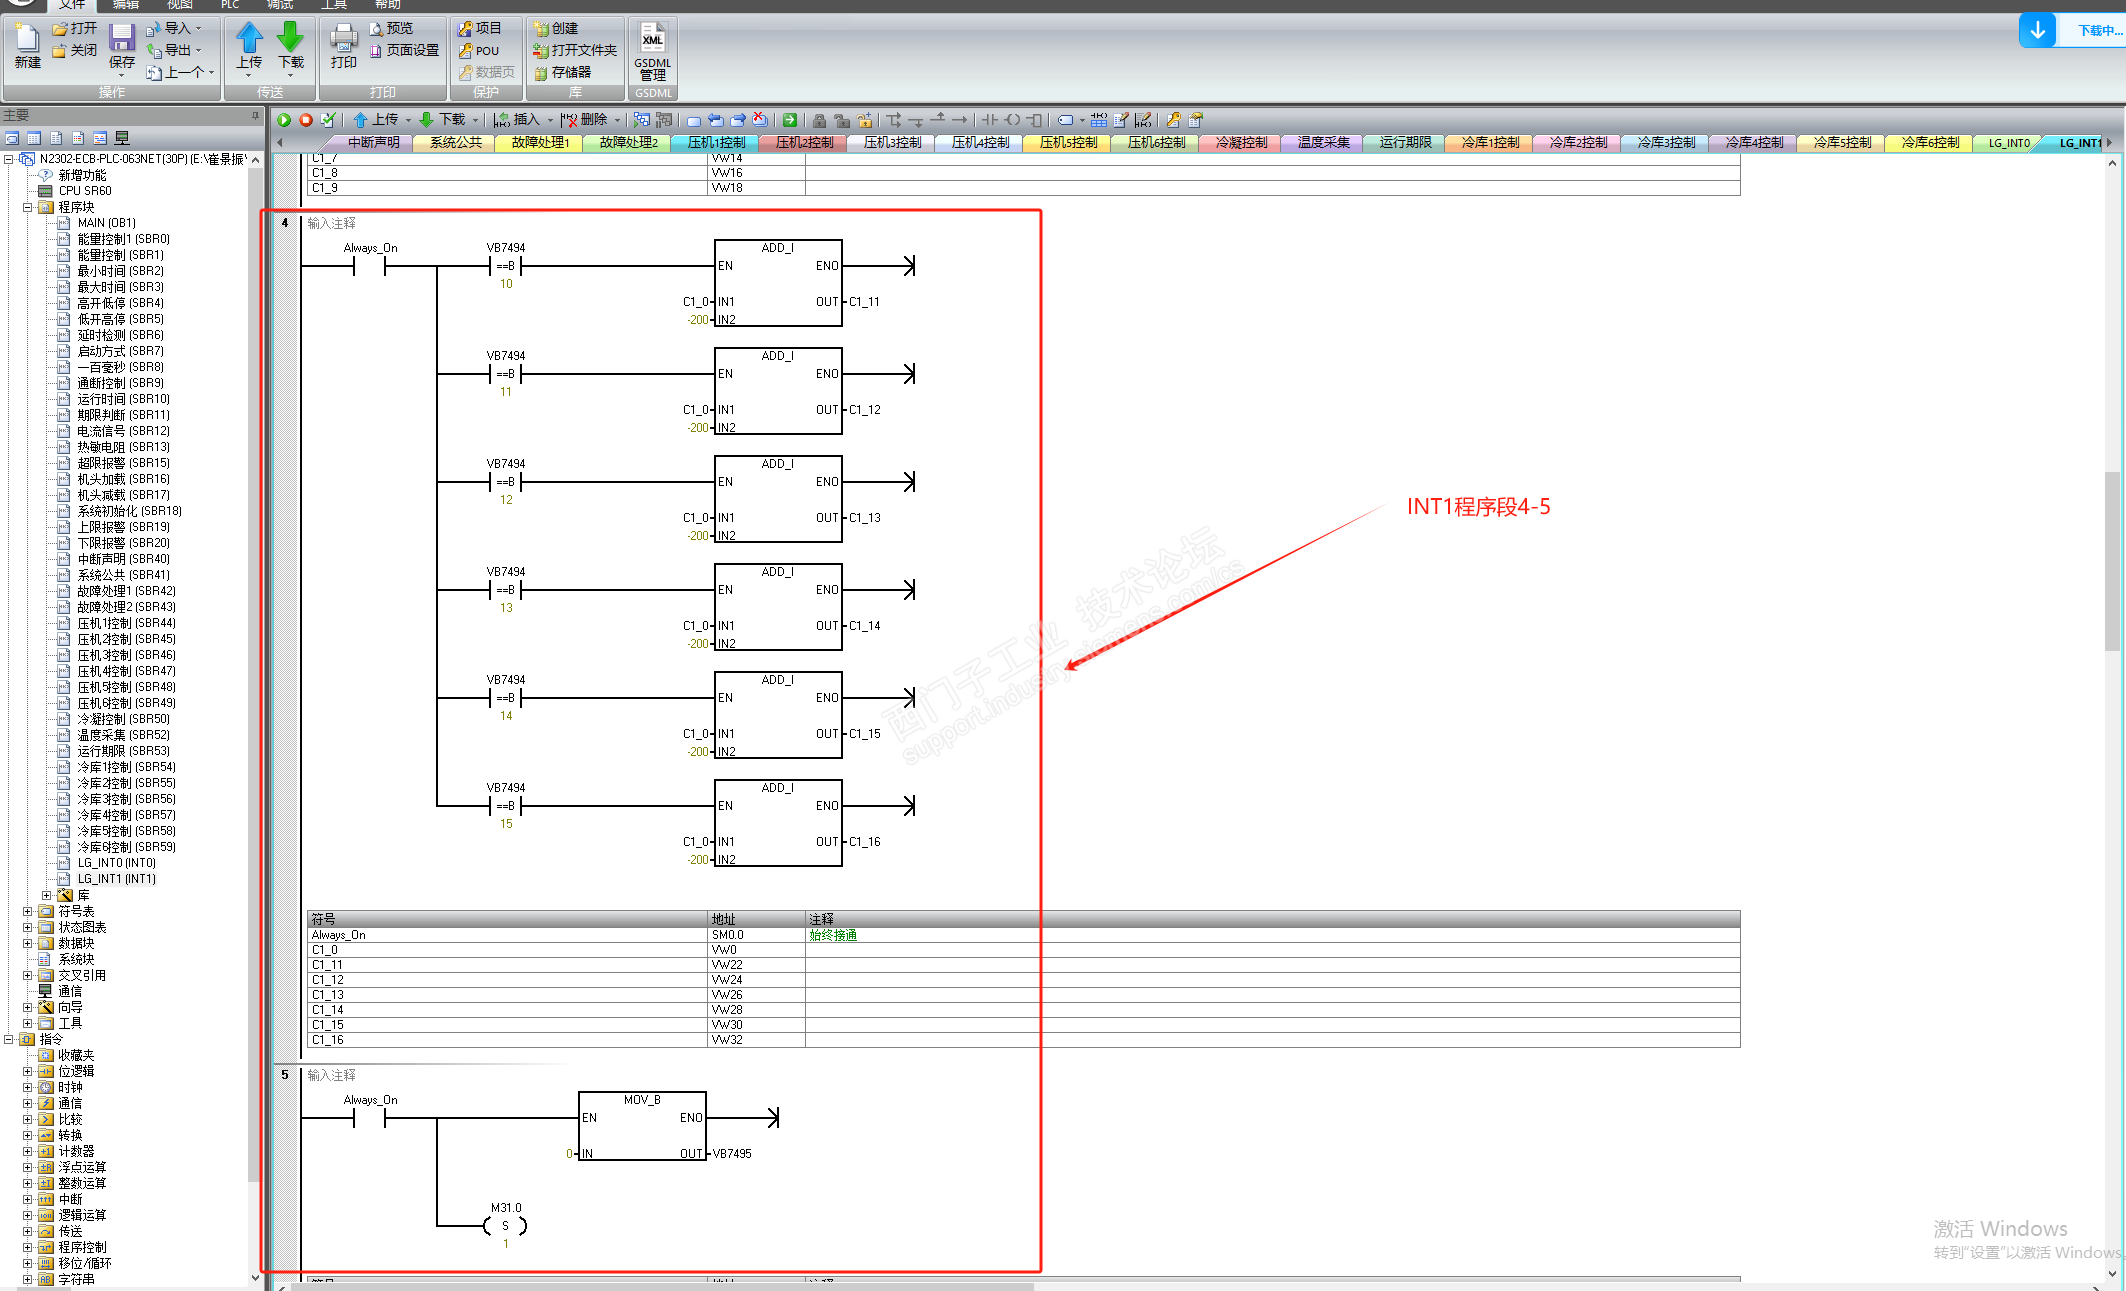Switch to the 压机1控制 tab
Image resolution: width=2126 pixels, height=1291 pixels.
tap(716, 143)
